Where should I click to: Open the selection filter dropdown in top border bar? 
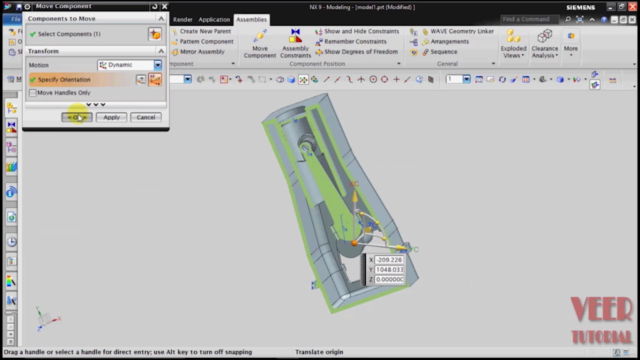pyautogui.click(x=187, y=79)
